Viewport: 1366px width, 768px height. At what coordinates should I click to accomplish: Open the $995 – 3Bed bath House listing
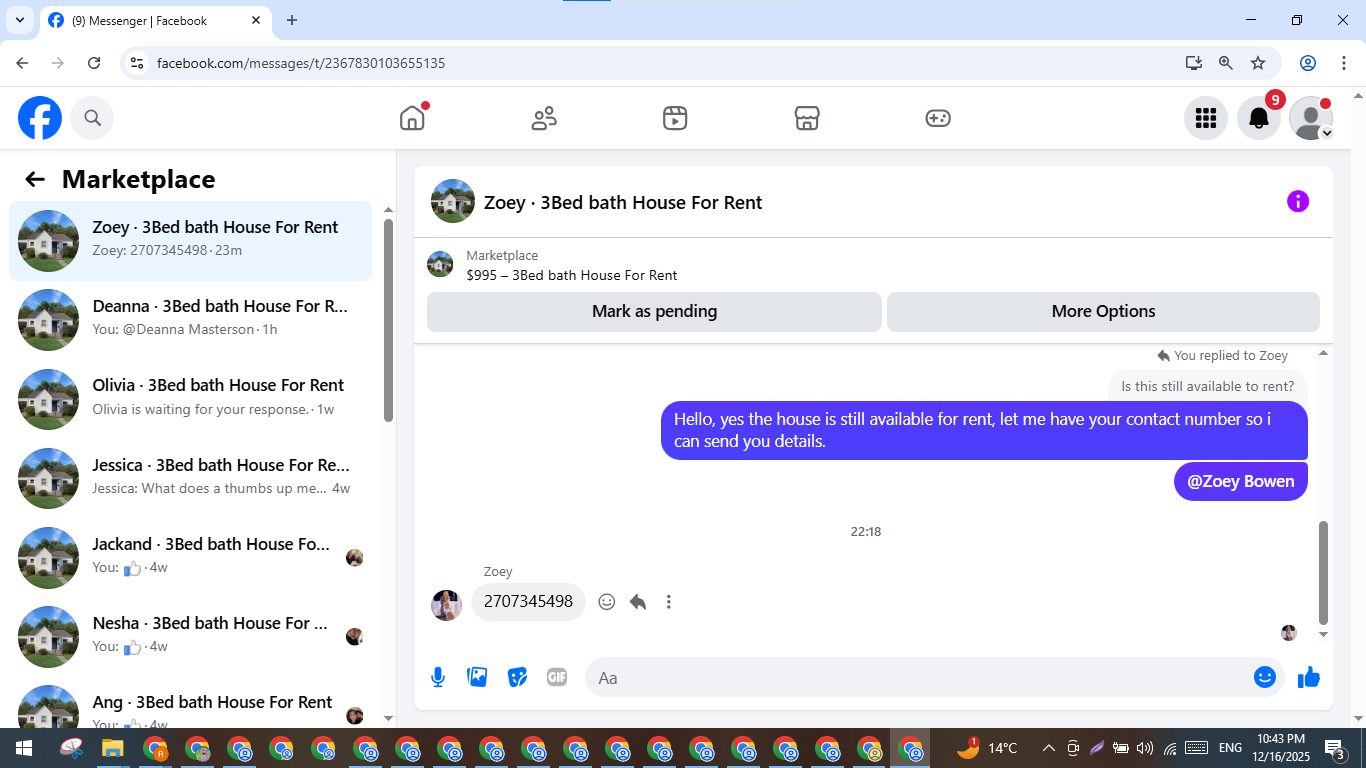click(572, 275)
